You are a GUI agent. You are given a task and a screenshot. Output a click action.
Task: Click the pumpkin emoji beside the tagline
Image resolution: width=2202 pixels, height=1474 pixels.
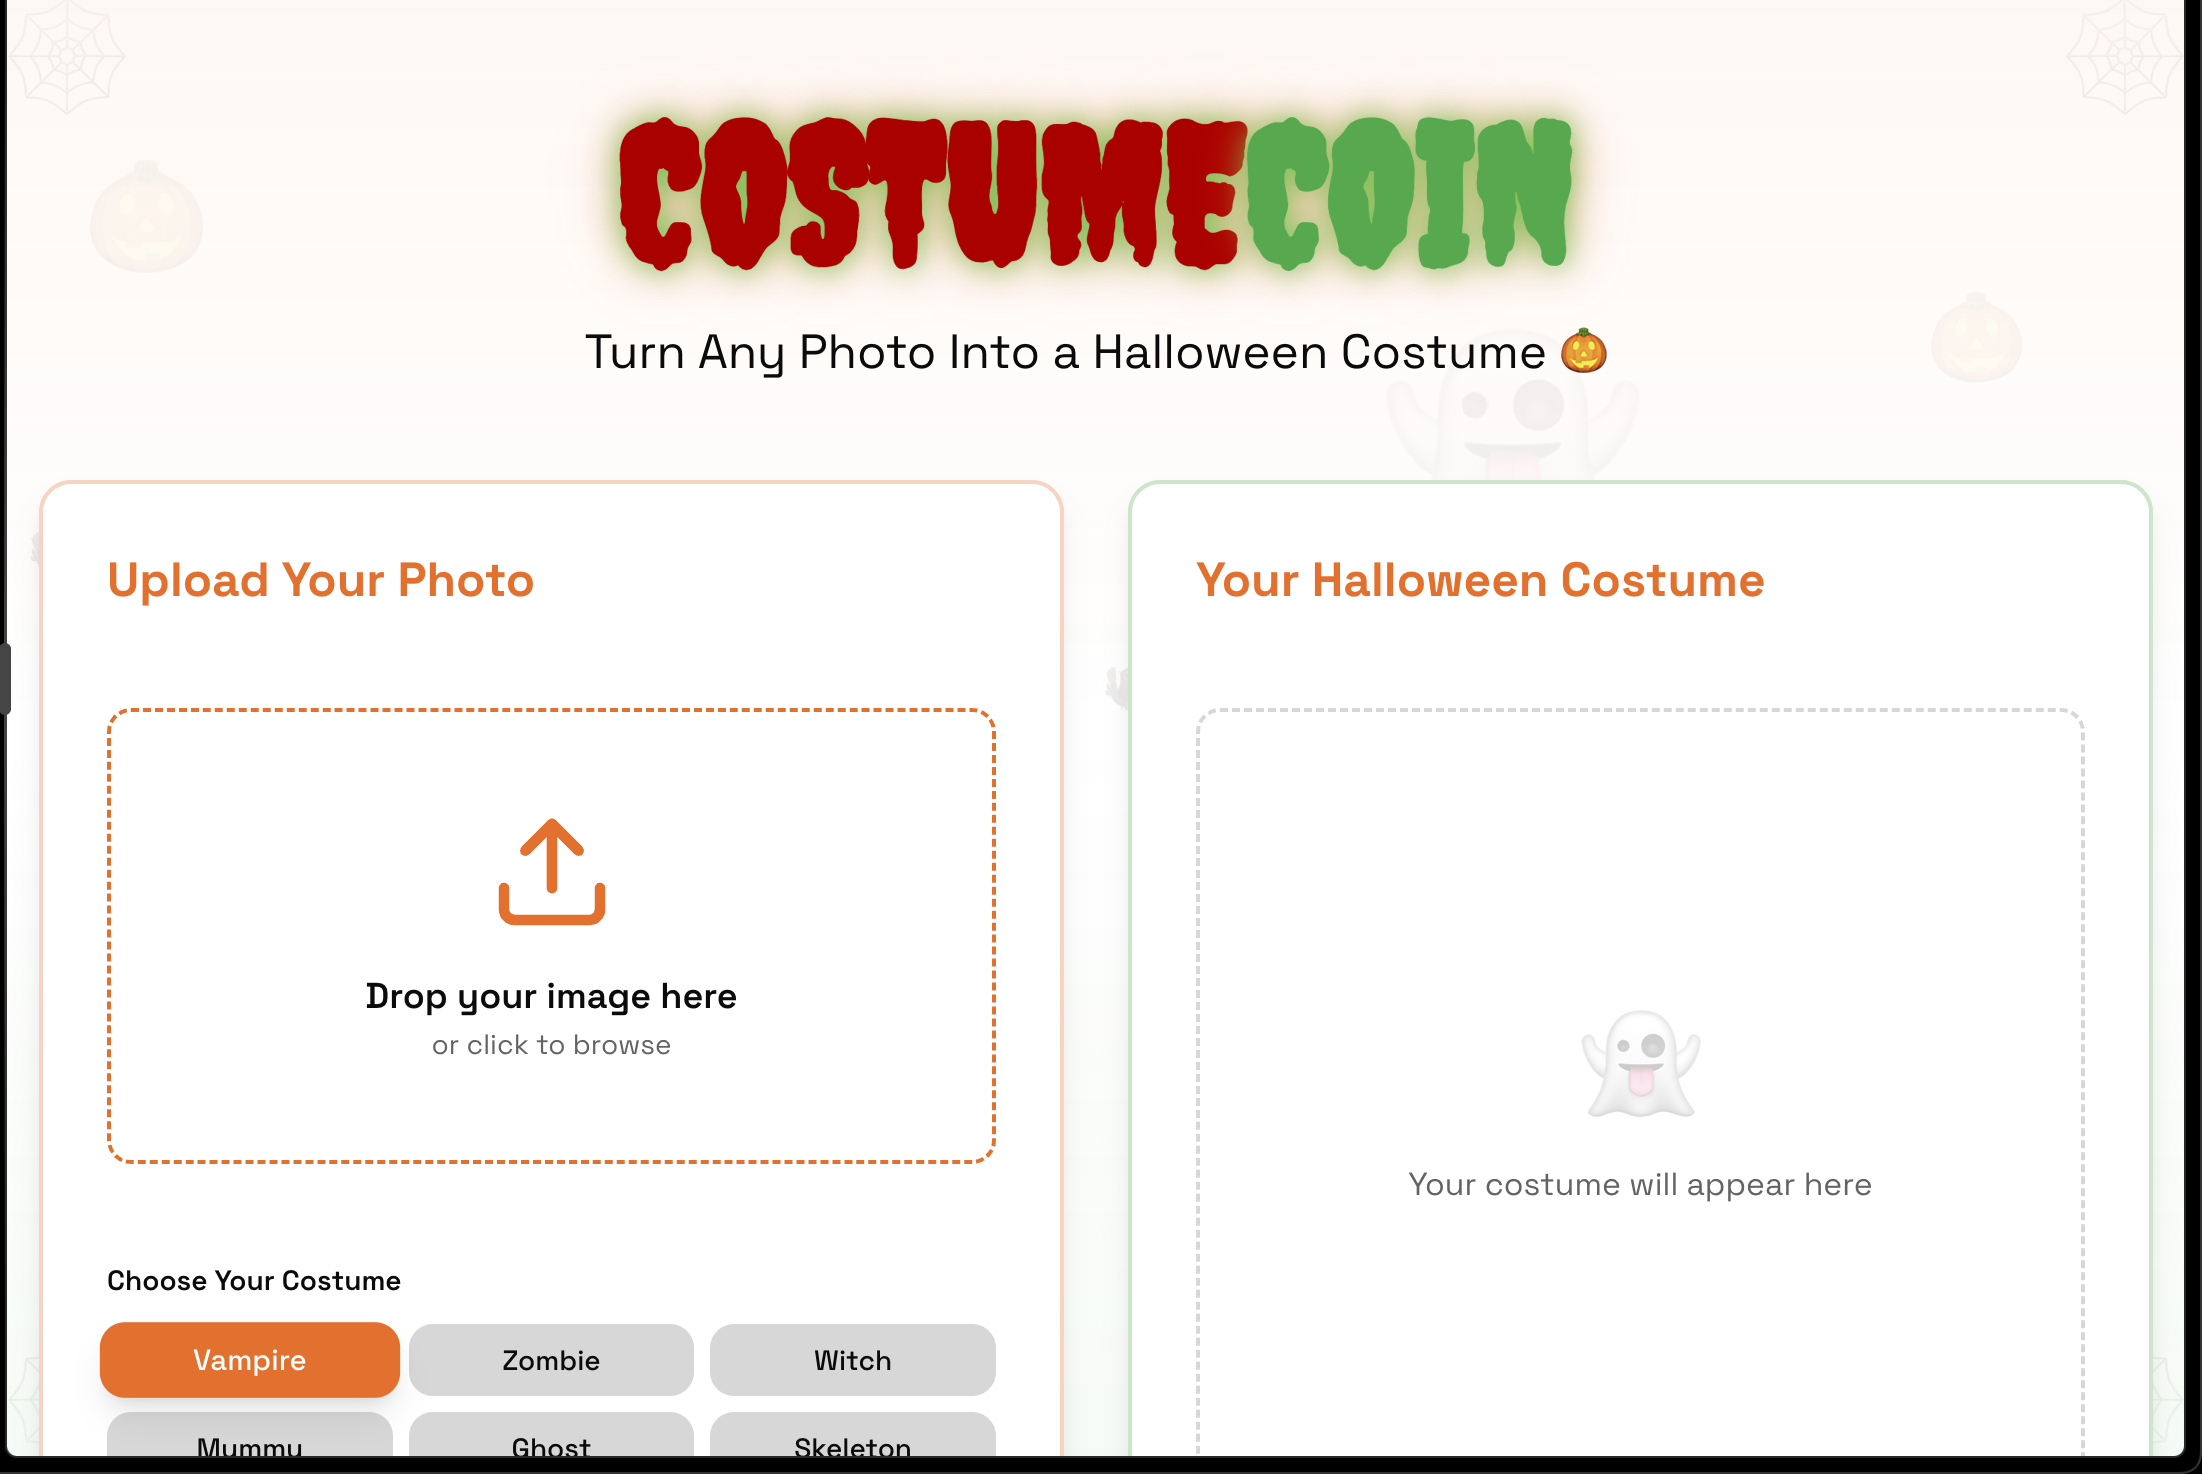coord(1584,351)
